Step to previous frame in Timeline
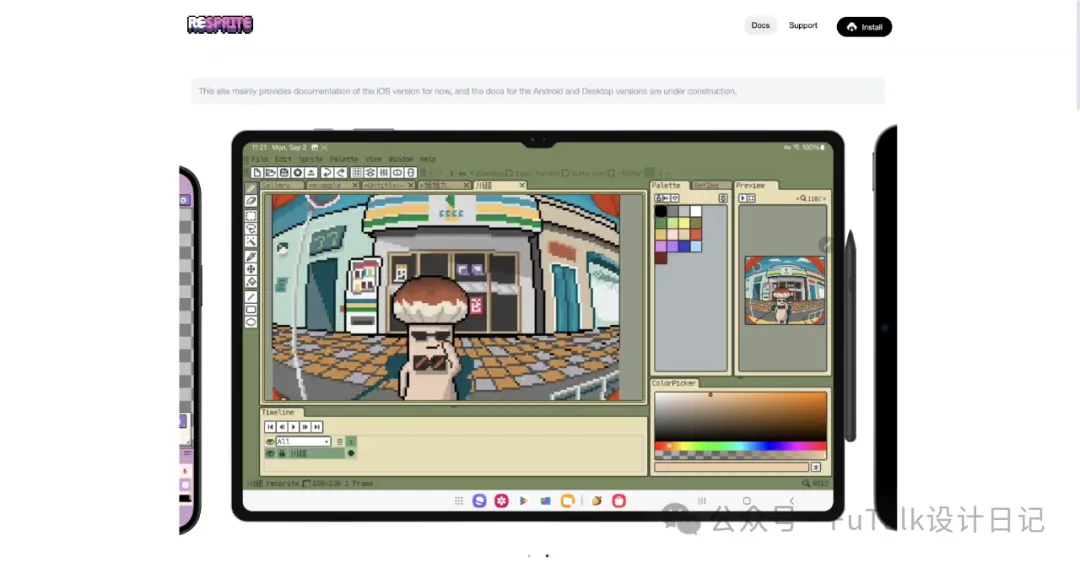Image resolution: width=1080 pixels, height=563 pixels. pyautogui.click(x=282, y=427)
